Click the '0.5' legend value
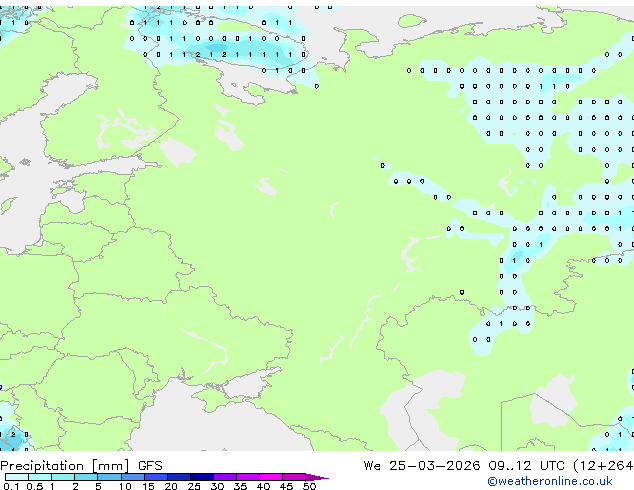The image size is (634, 490). click(x=35, y=486)
